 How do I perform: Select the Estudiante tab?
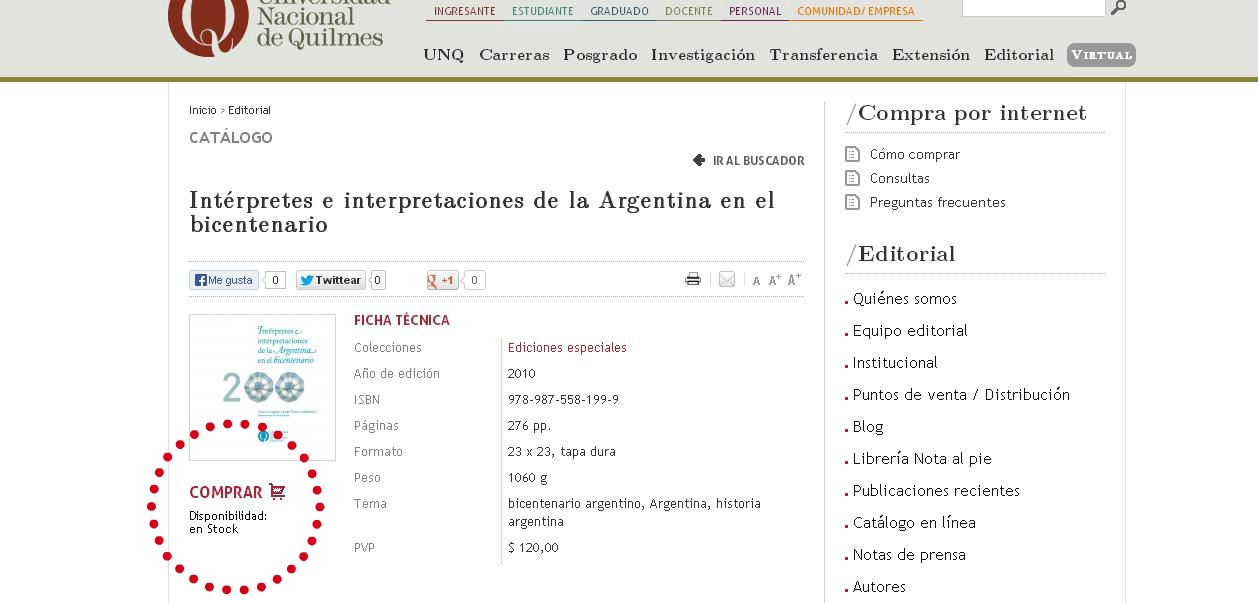543,12
